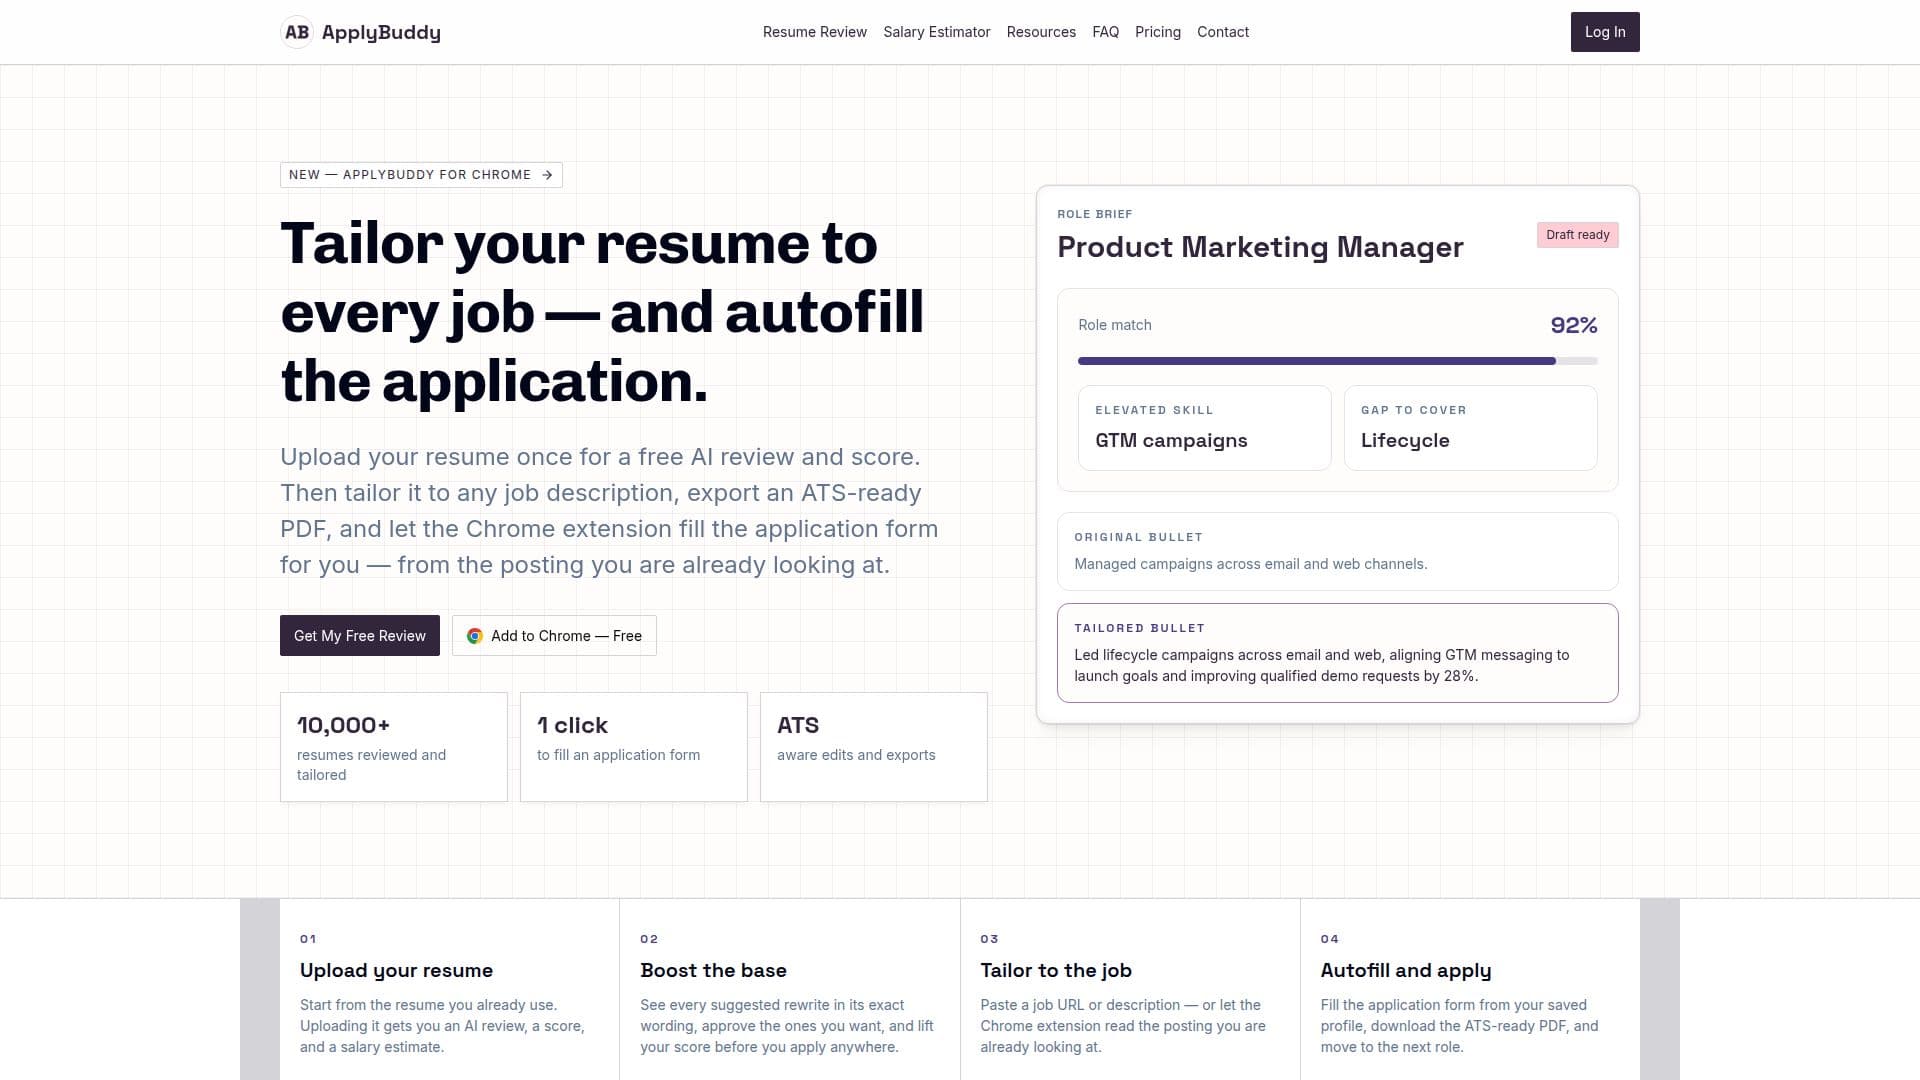Click the ATS aware edits stat card
Image resolution: width=1920 pixels, height=1080 pixels.
pyautogui.click(x=873, y=747)
